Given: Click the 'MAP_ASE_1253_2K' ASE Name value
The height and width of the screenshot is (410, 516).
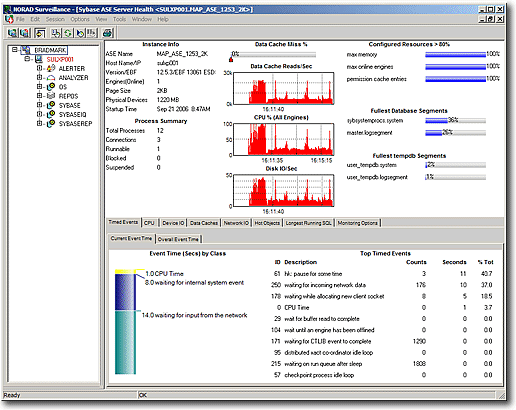Looking at the screenshot, I should 182,54.
